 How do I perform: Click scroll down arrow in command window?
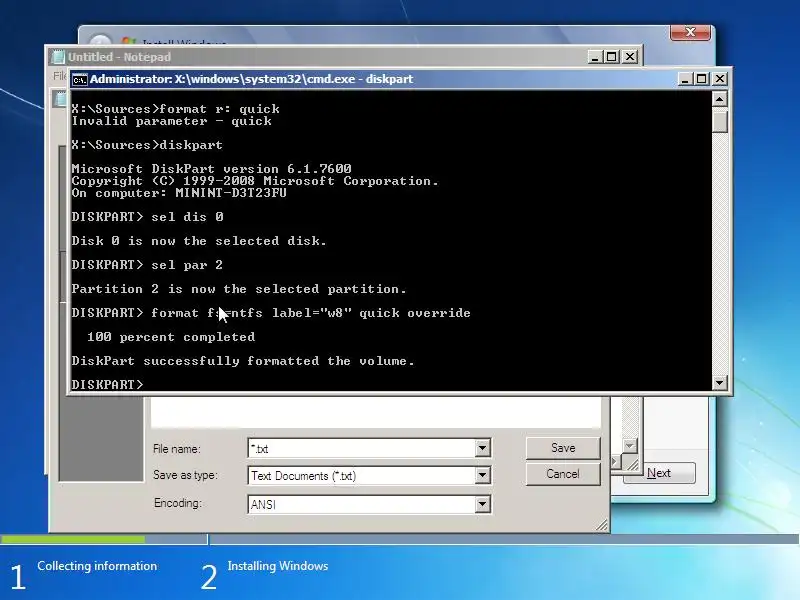point(719,383)
